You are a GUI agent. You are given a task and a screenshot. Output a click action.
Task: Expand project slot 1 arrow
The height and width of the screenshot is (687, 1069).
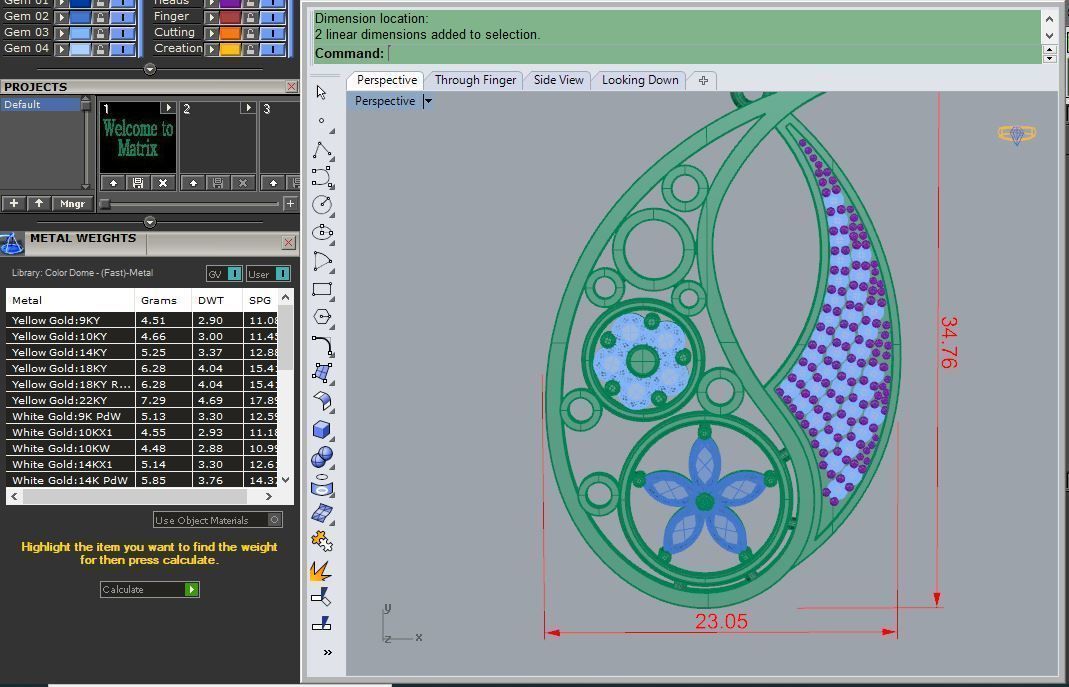(168, 108)
